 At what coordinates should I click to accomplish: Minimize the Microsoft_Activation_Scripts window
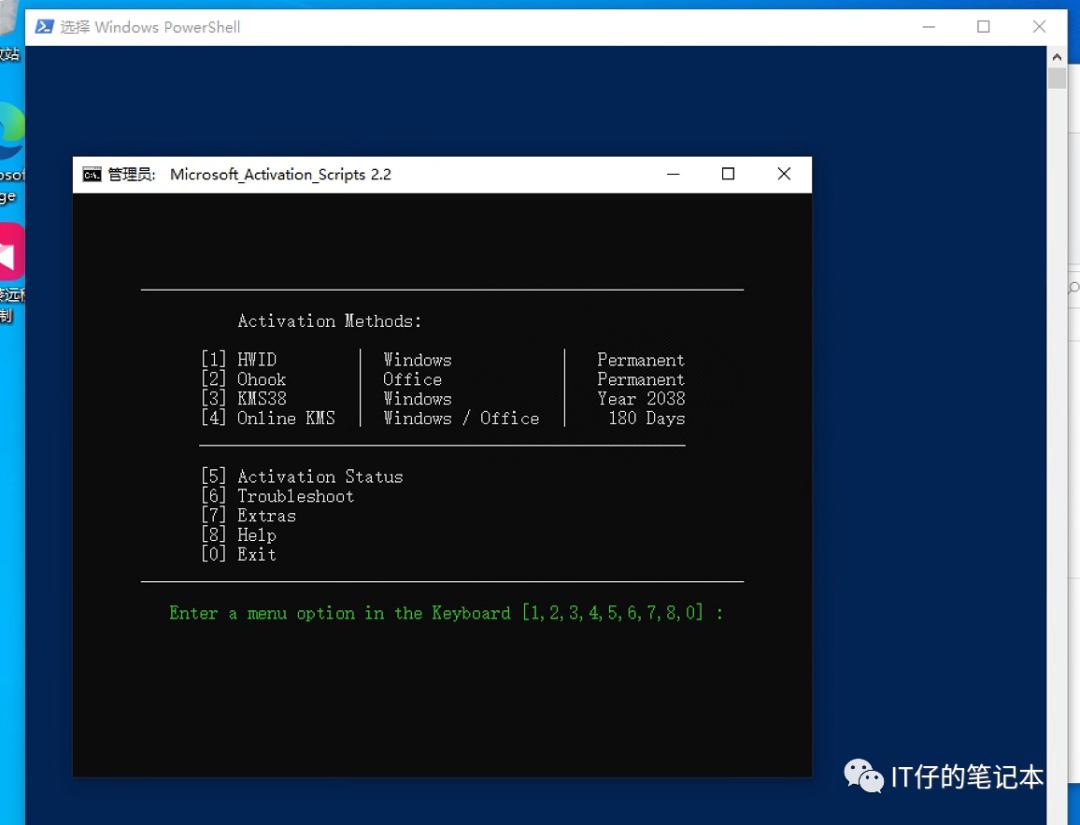coord(674,174)
